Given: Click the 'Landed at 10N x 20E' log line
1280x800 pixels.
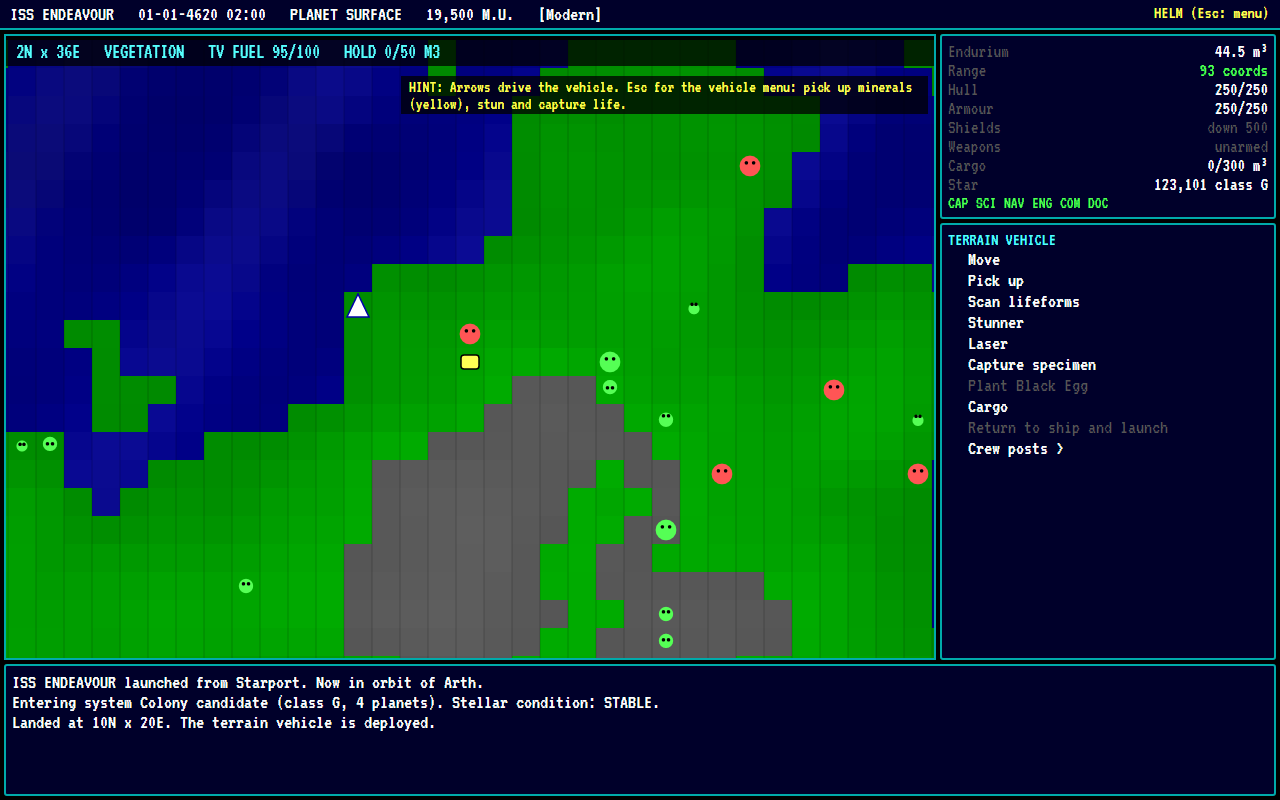Looking at the screenshot, I should pos(224,723).
